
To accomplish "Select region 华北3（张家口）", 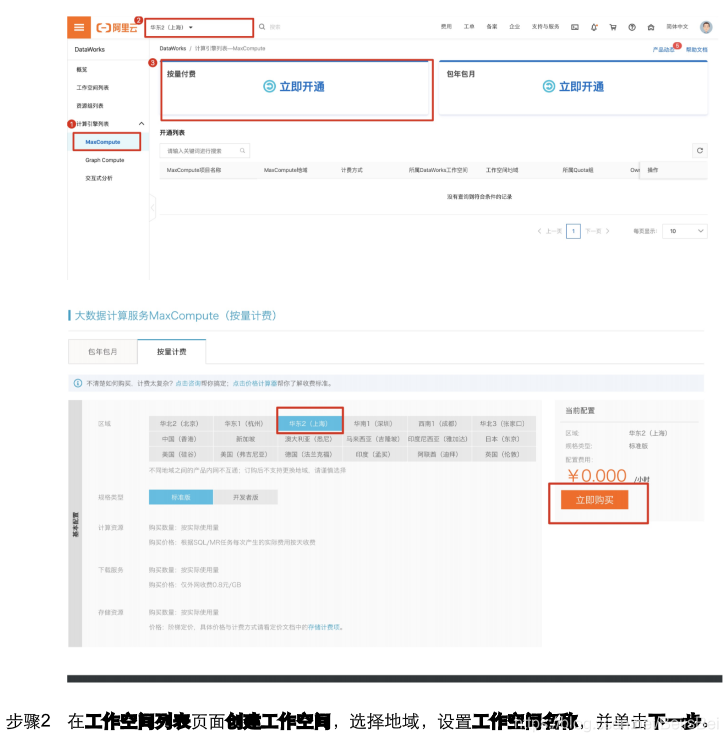I will tap(503, 424).
